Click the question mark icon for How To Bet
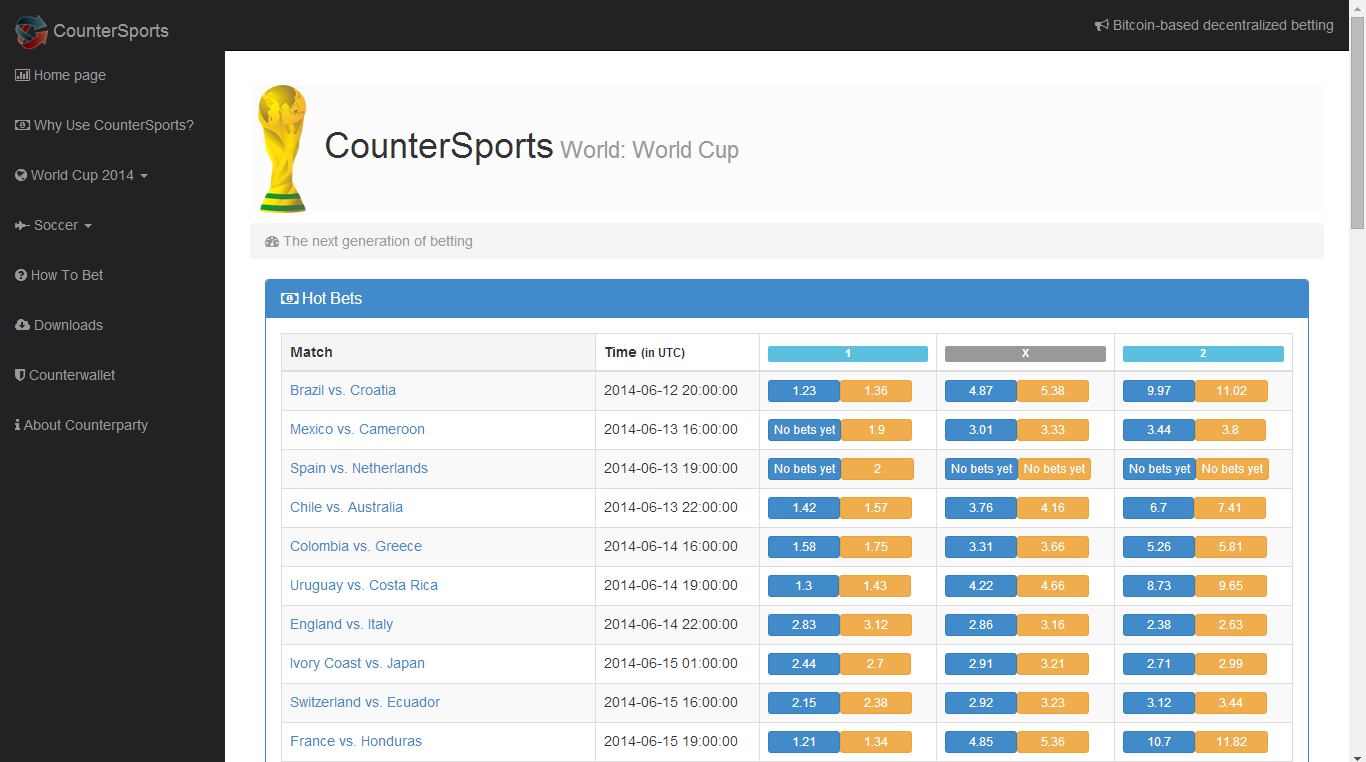1366x762 pixels. [21, 275]
